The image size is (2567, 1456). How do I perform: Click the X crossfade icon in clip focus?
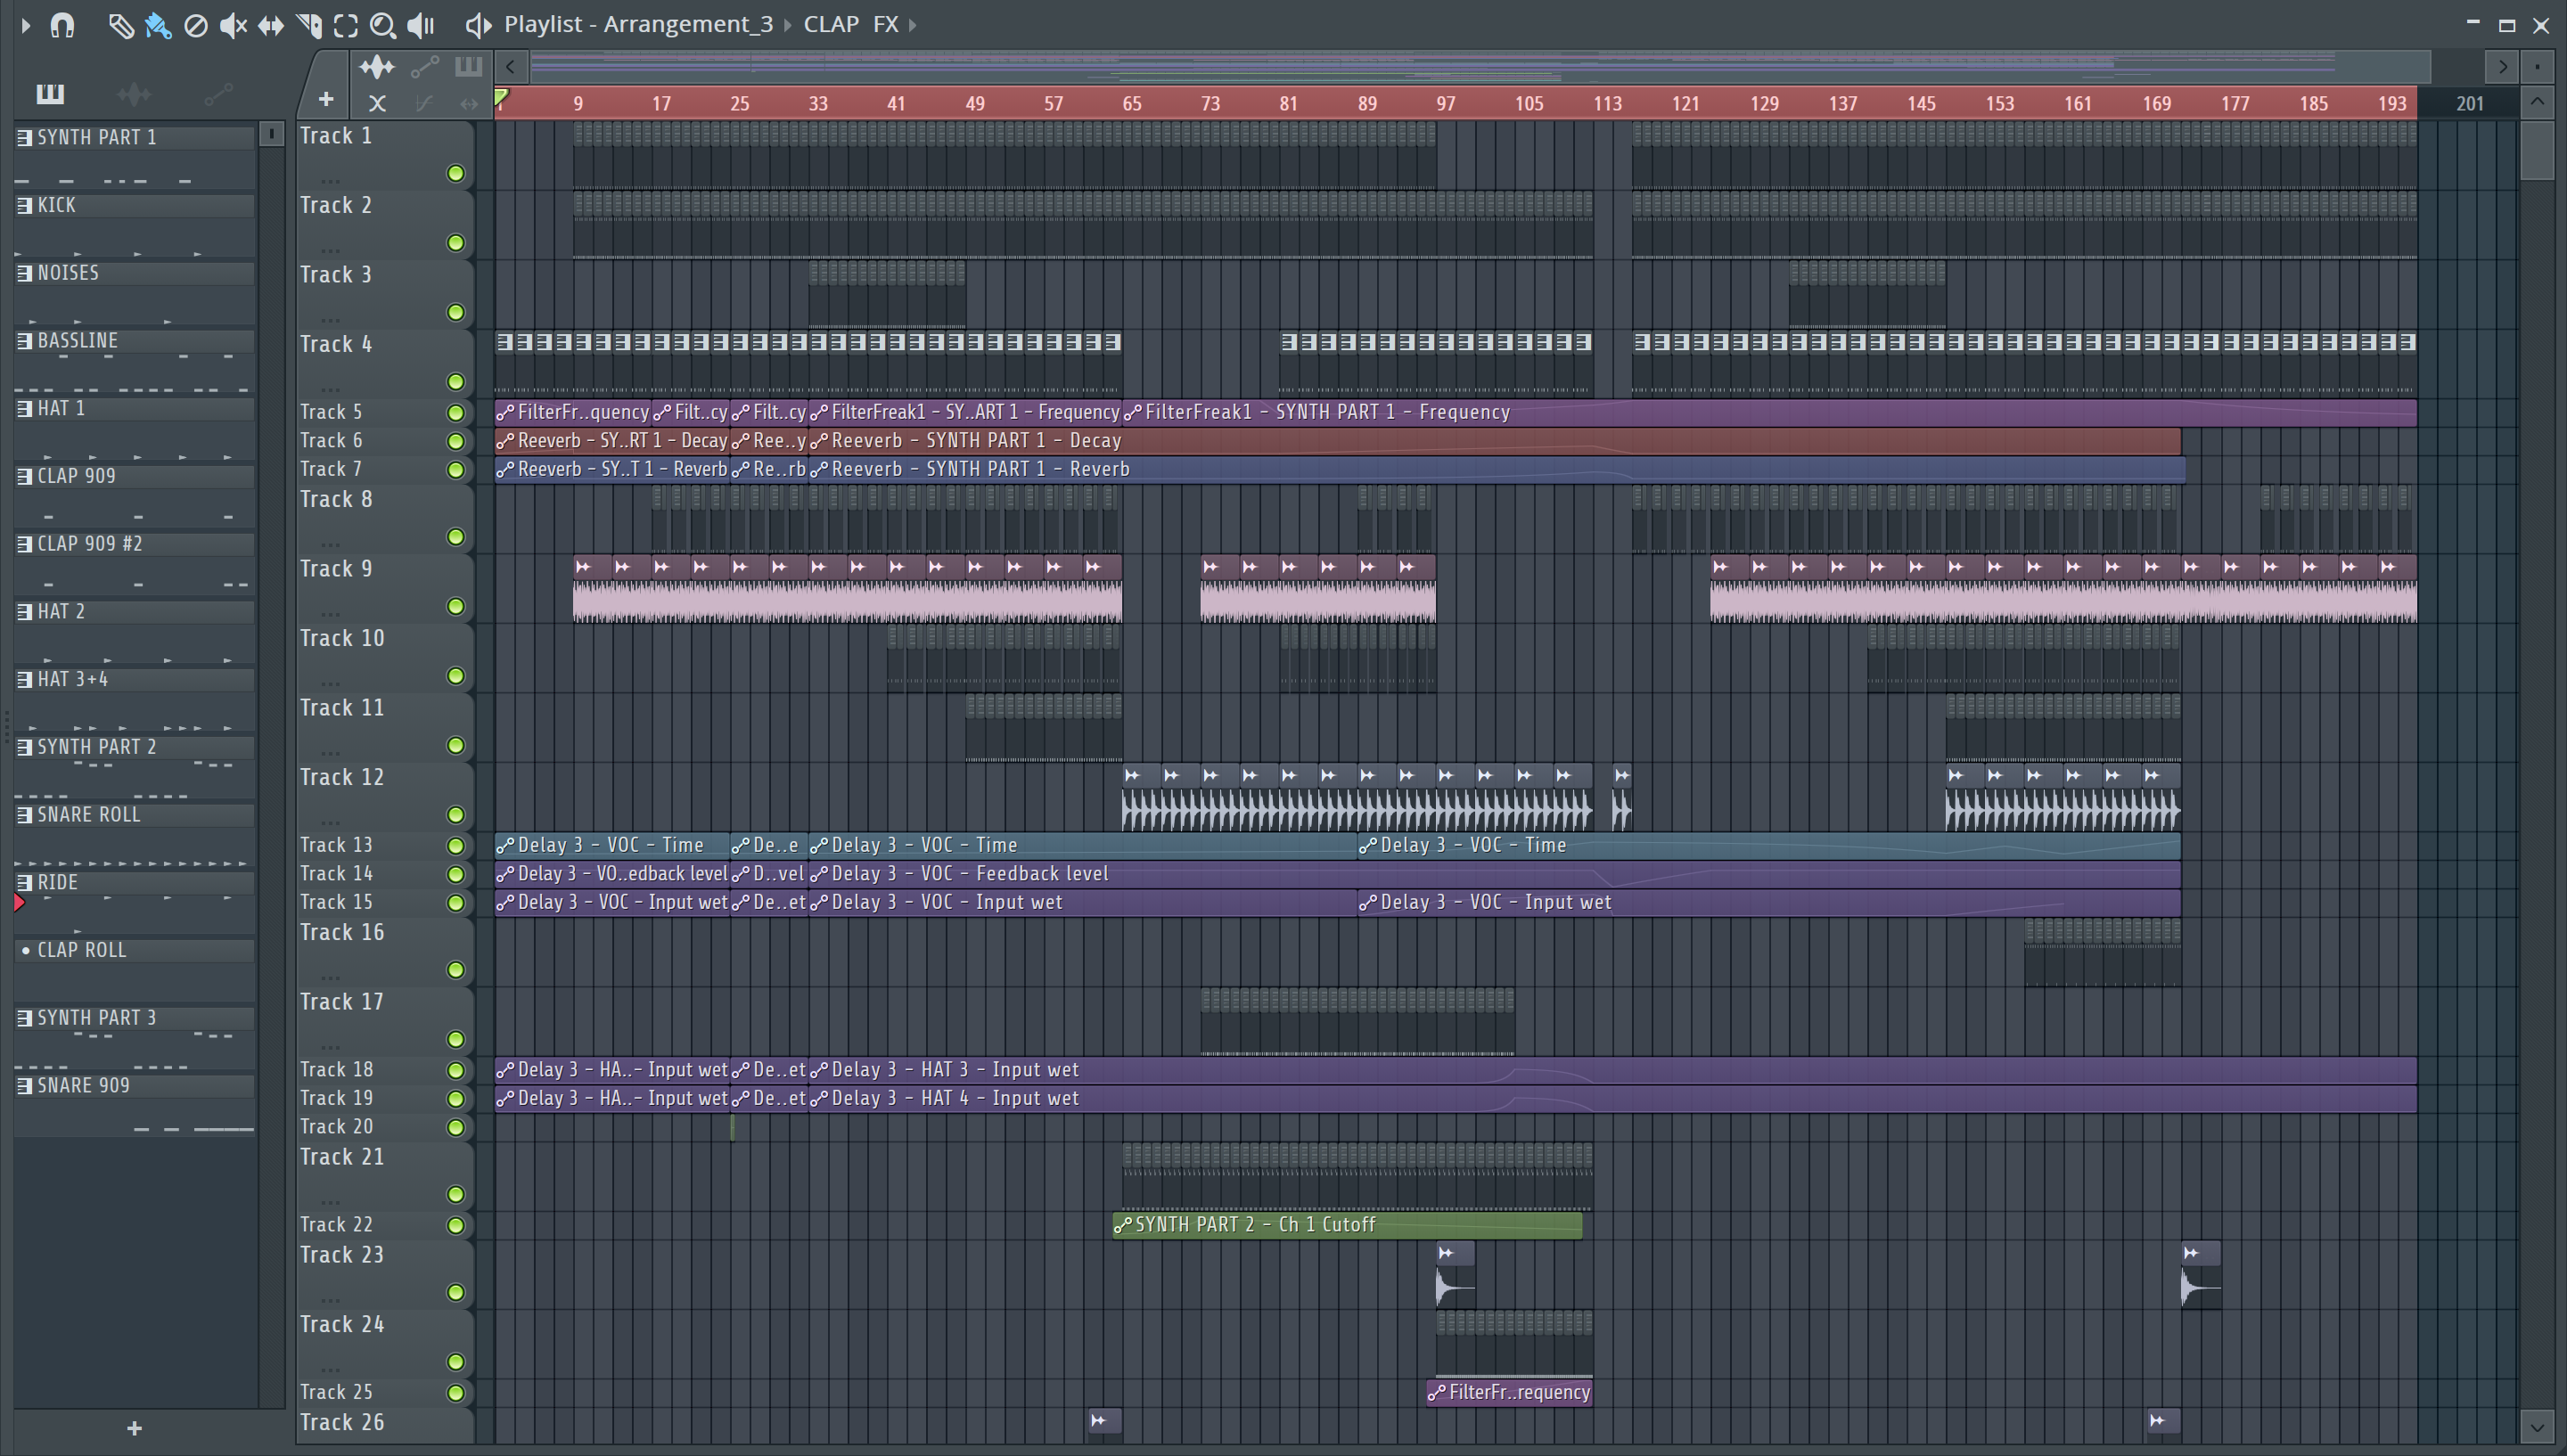(377, 103)
